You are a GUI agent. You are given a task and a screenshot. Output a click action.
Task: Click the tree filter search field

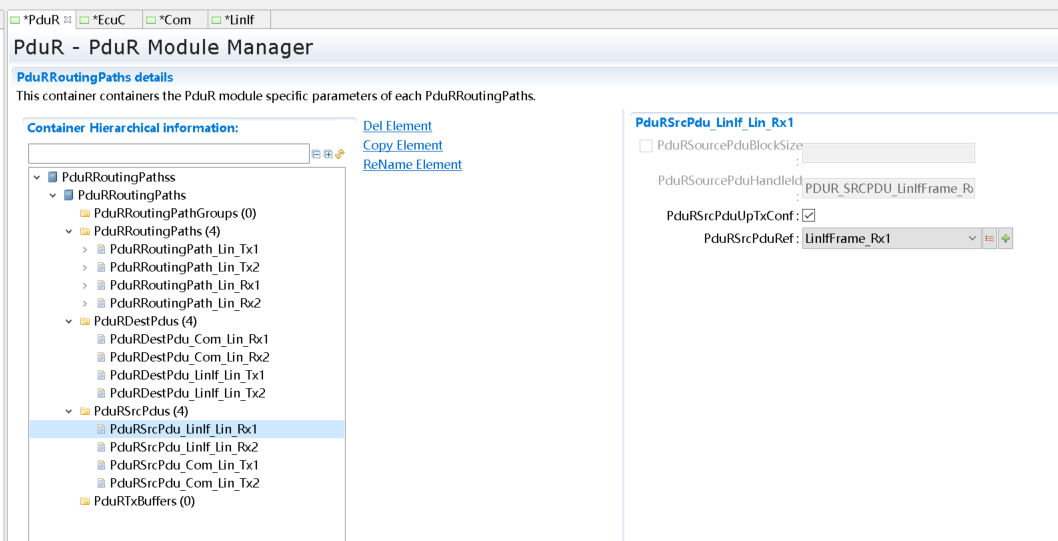tap(168, 154)
